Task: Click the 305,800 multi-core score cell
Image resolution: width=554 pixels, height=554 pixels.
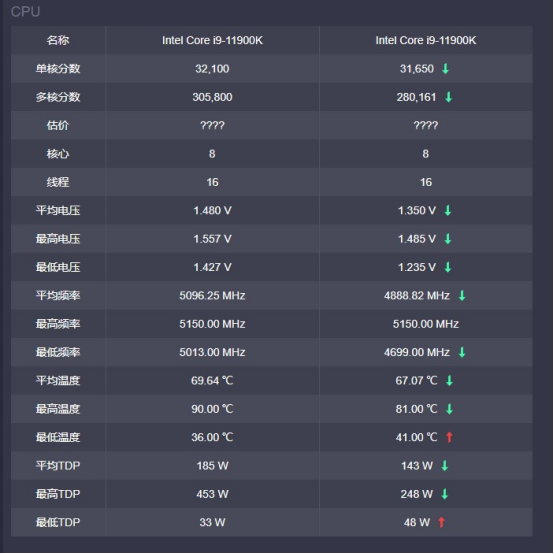Action: [212, 97]
